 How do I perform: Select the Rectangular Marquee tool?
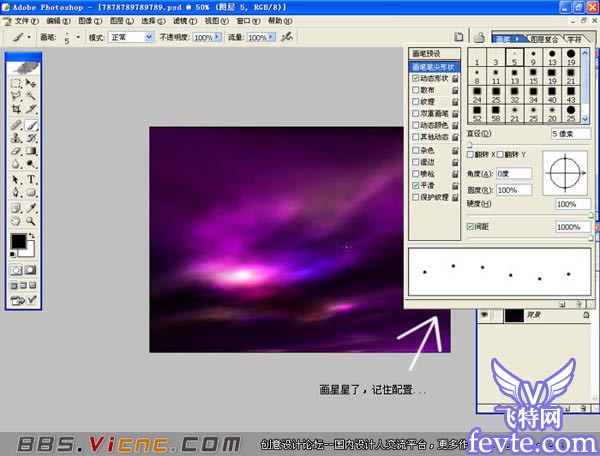16,84
